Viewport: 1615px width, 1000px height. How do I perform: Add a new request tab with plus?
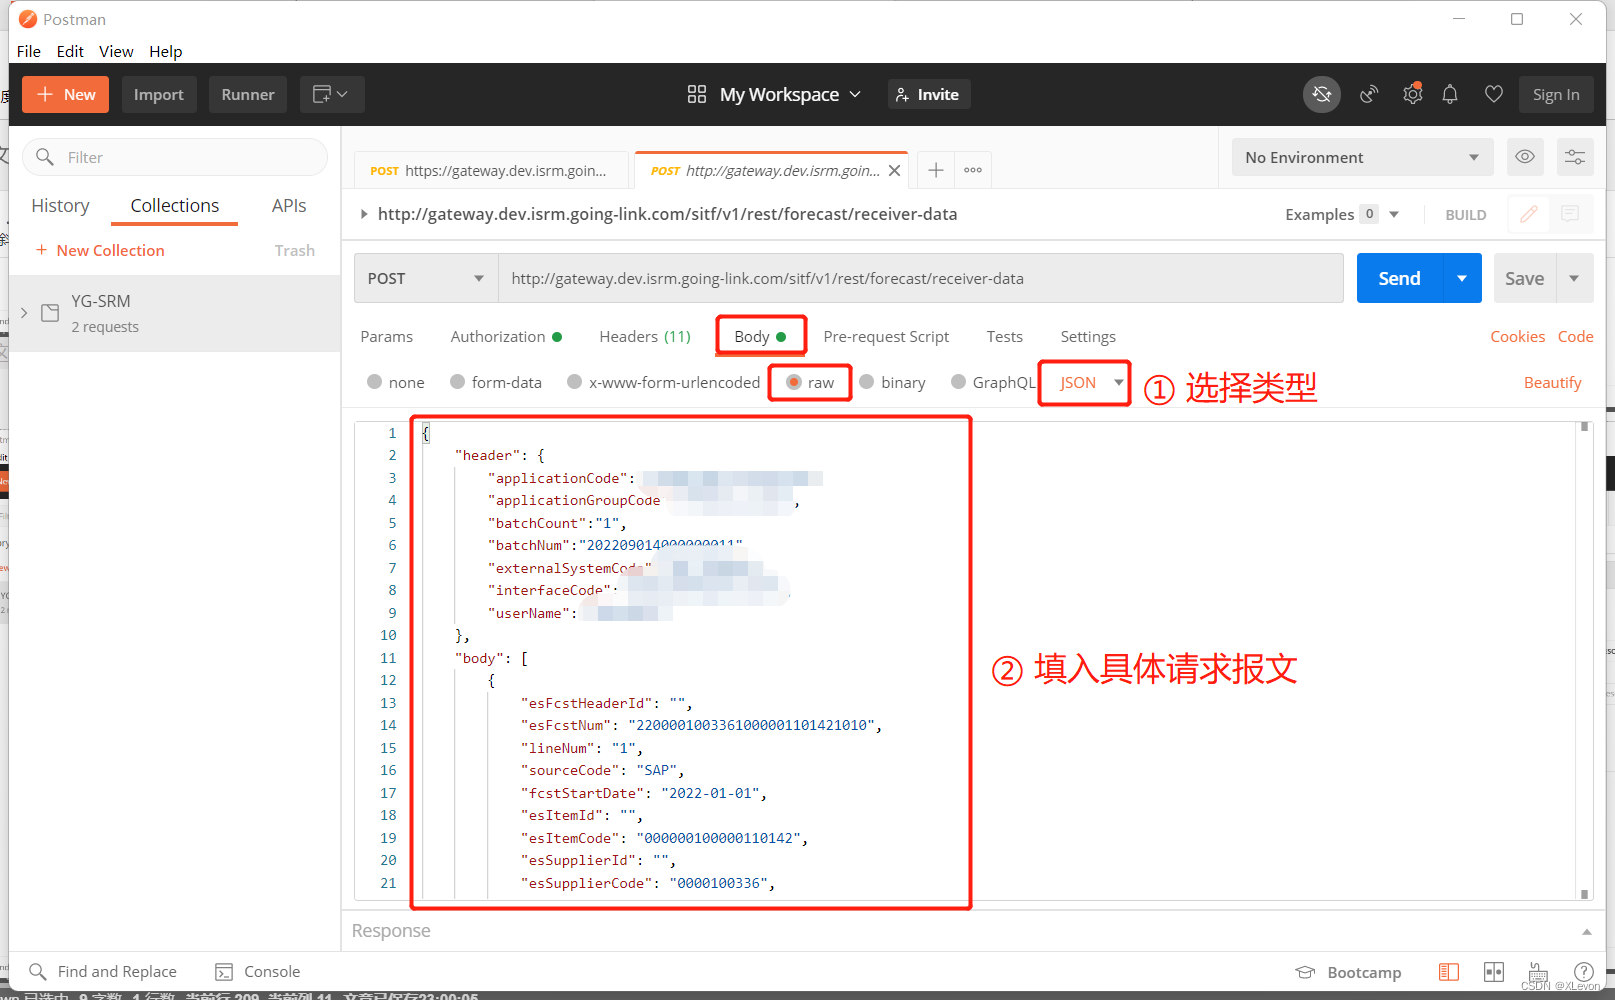click(936, 170)
